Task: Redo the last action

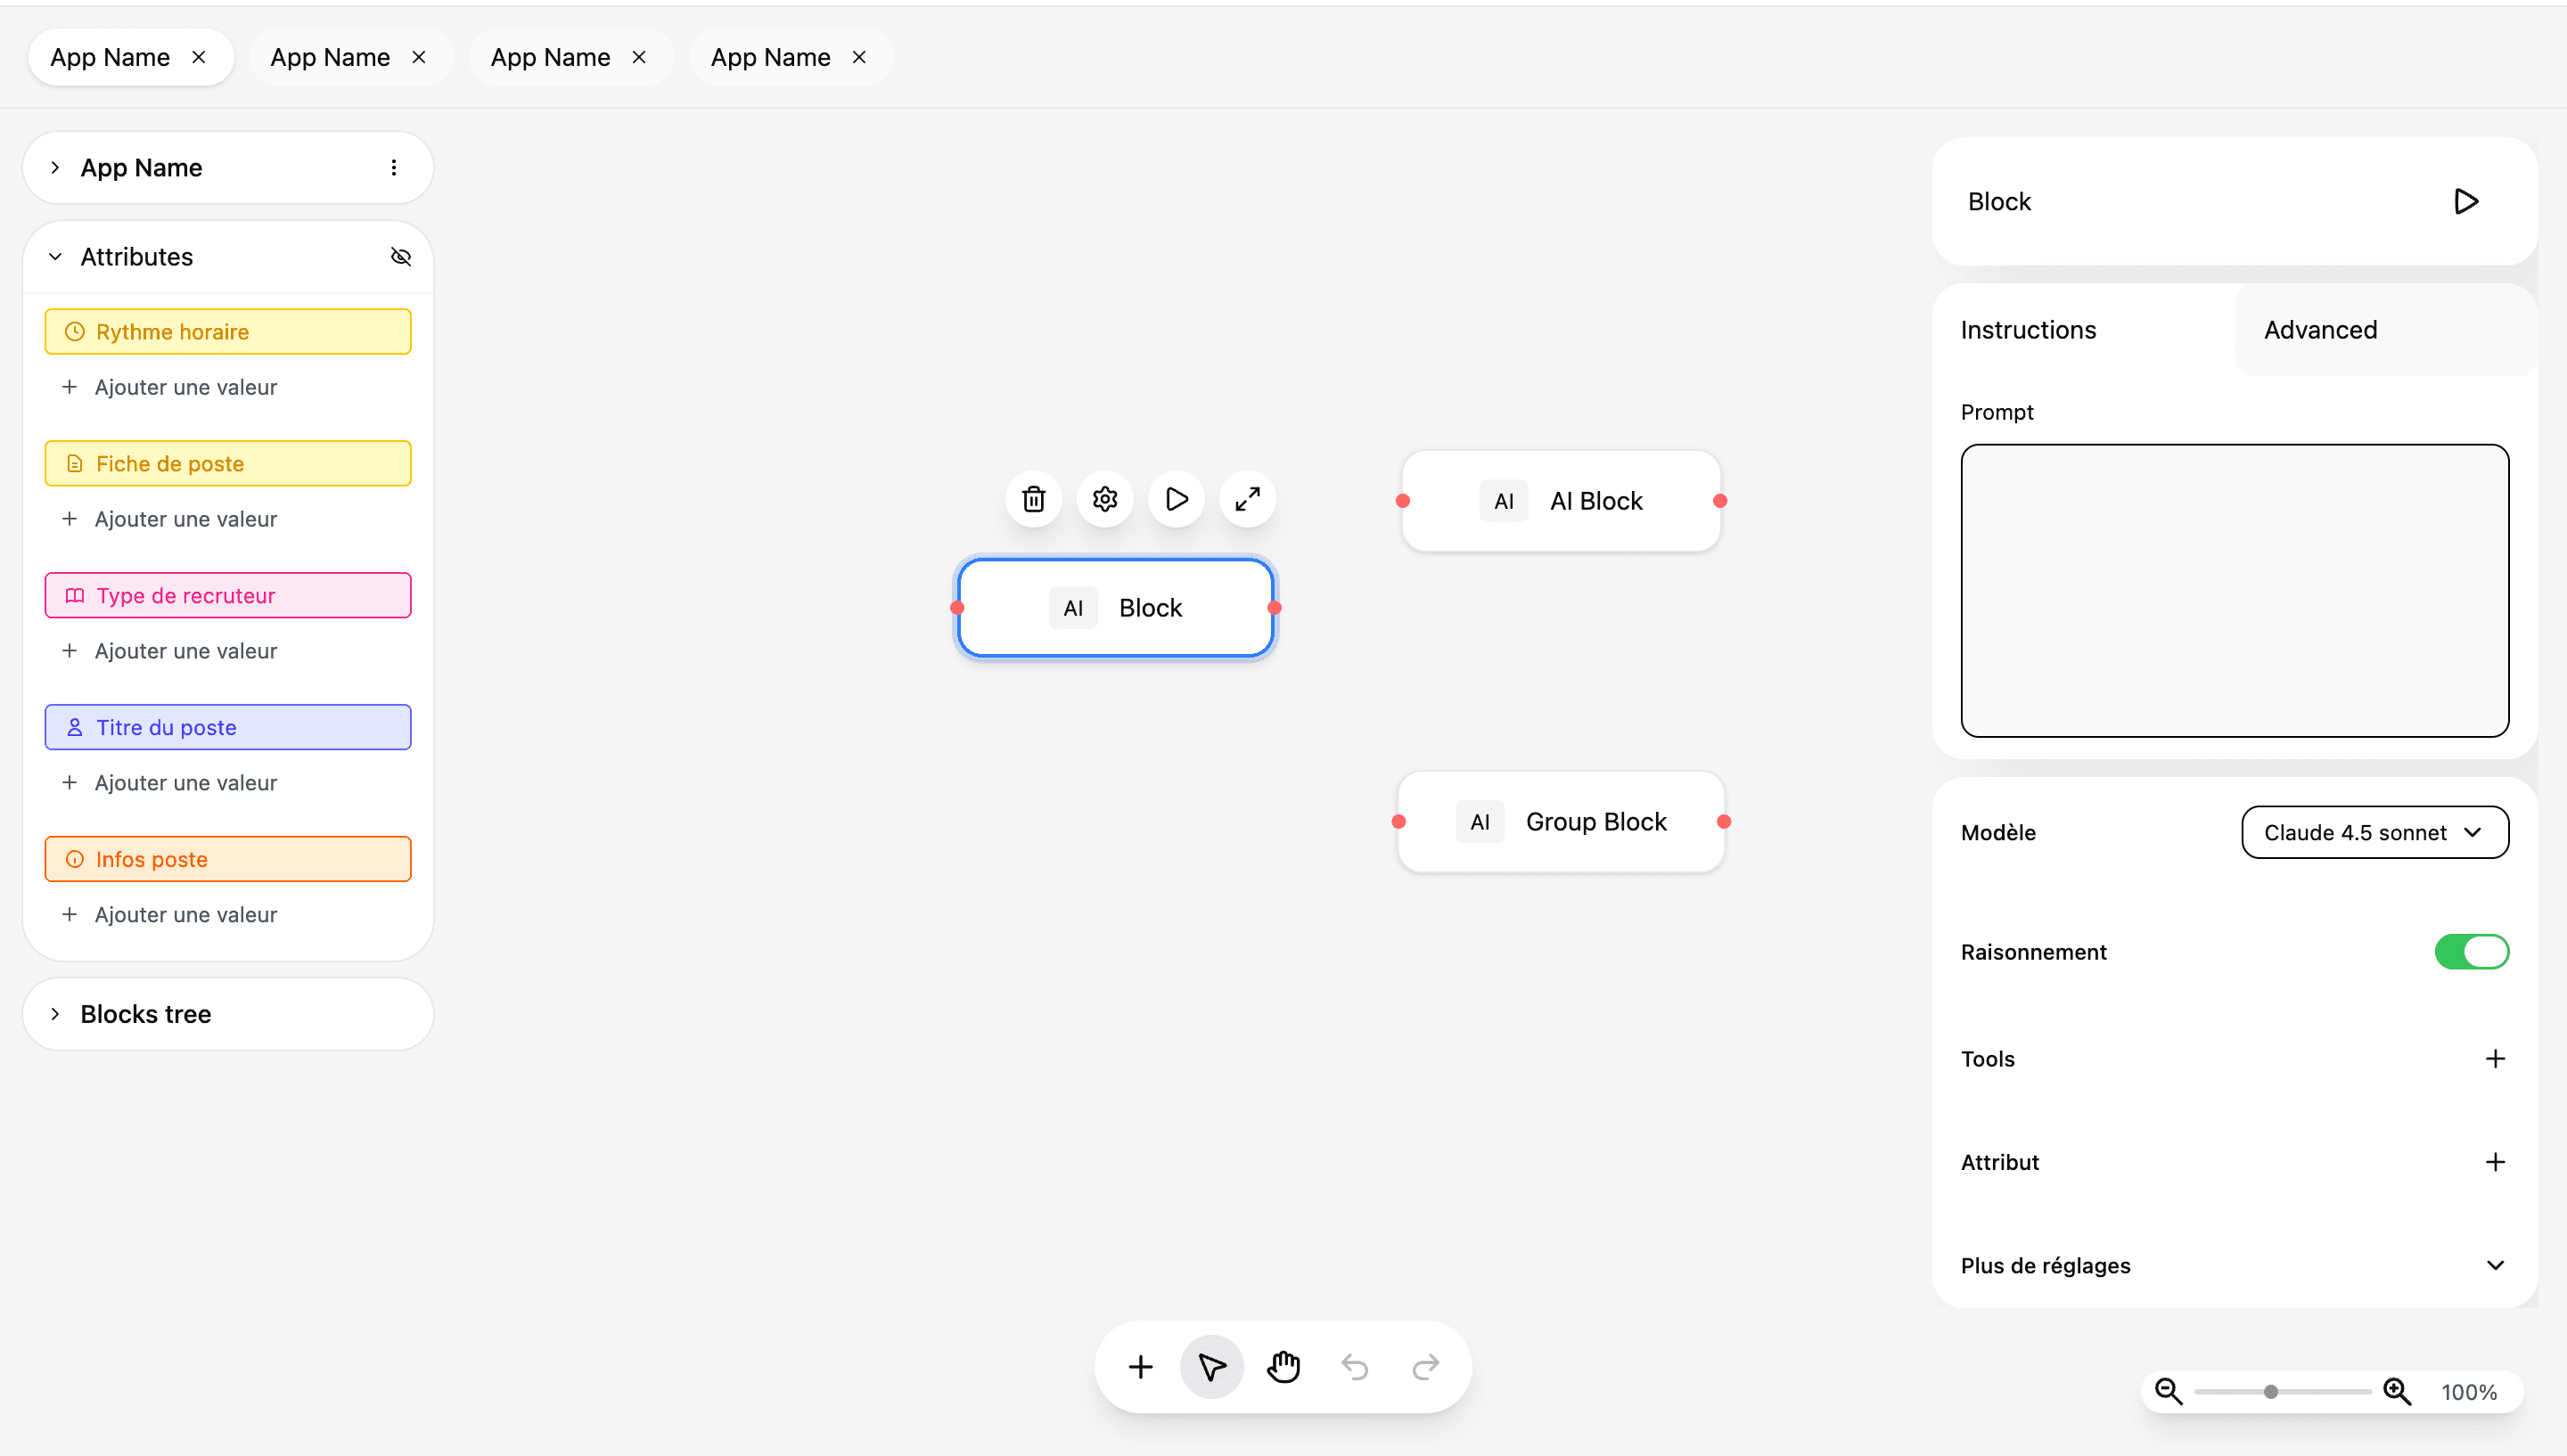Action: click(x=1425, y=1366)
